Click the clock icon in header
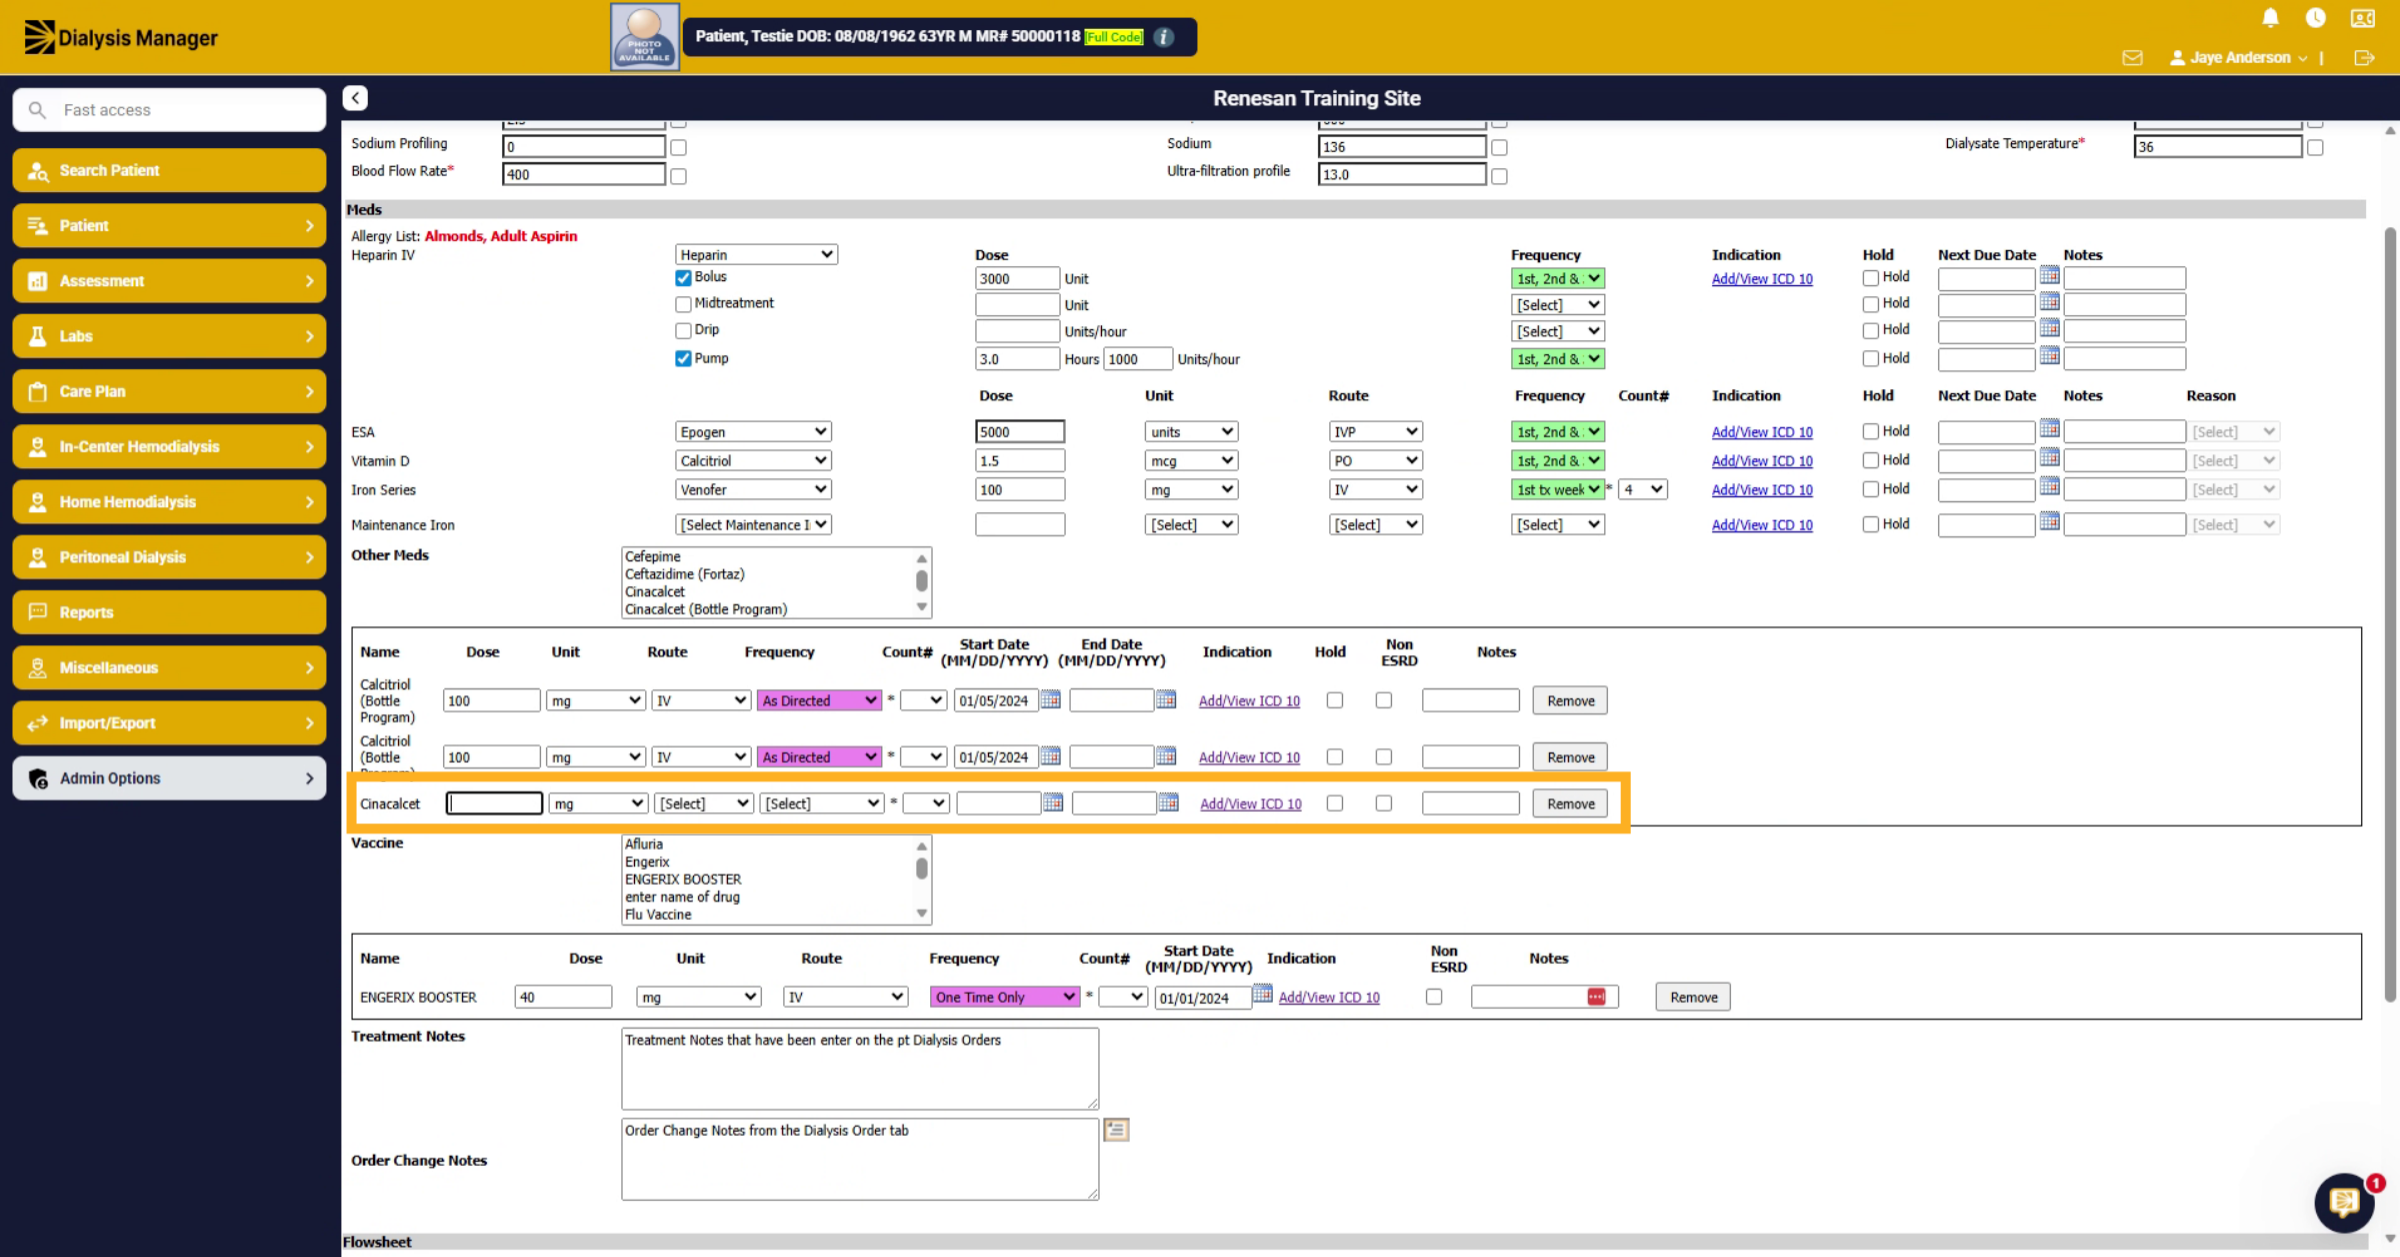The image size is (2400, 1257). (x=2315, y=18)
